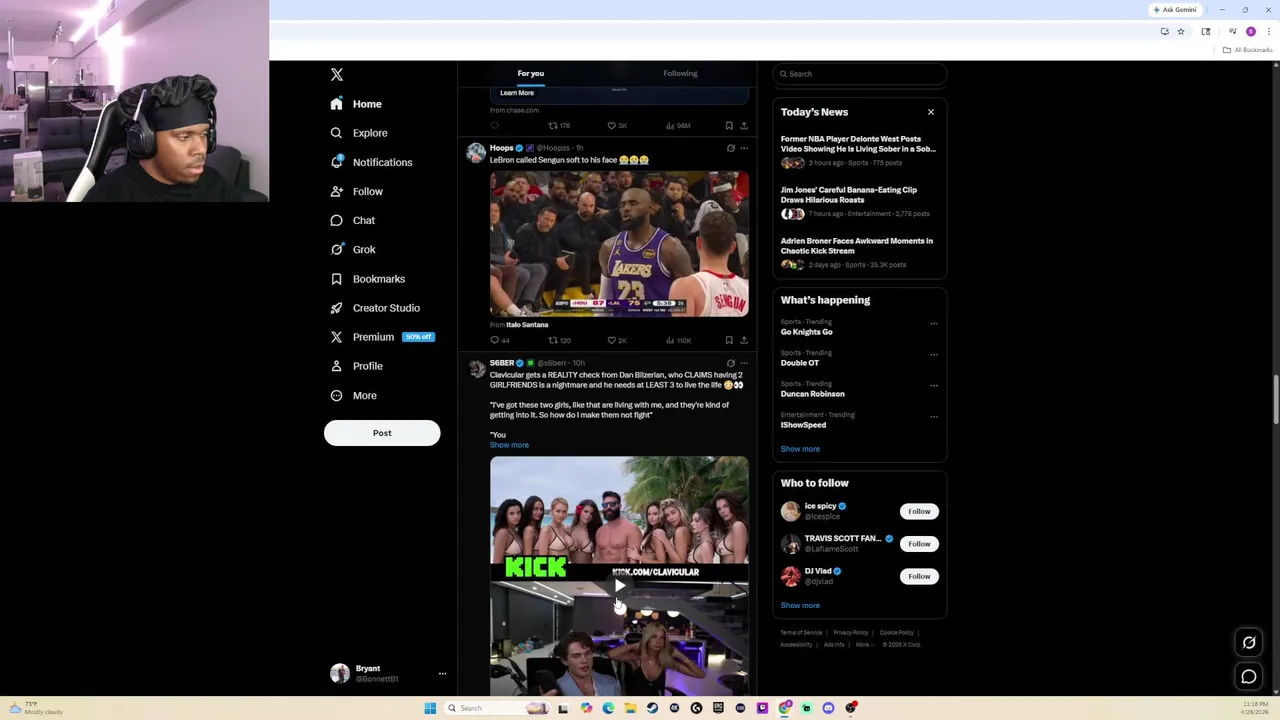Open the Chat bubble icon
The height and width of the screenshot is (720, 1280).
[x=337, y=220]
